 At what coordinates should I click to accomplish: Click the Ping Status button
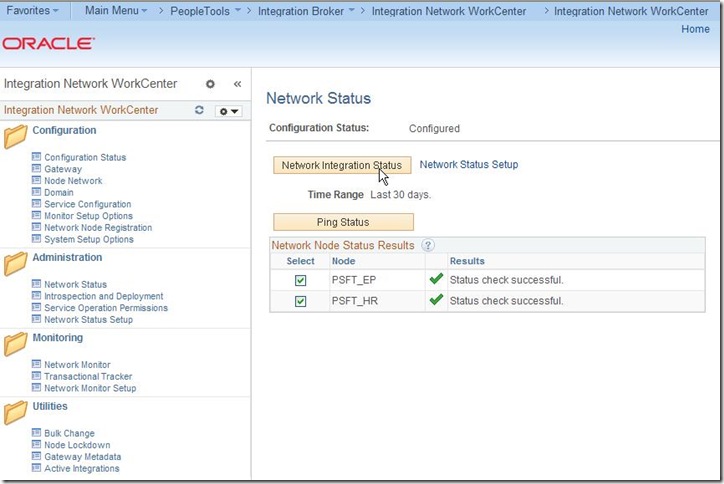point(343,222)
